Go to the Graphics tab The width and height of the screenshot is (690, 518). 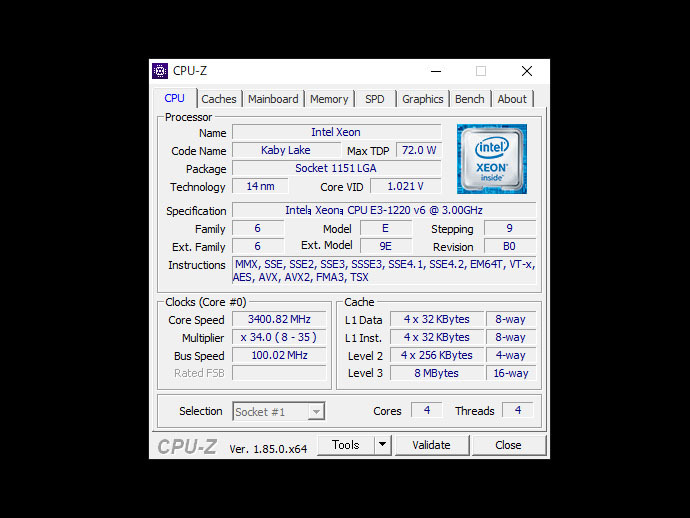coord(422,99)
